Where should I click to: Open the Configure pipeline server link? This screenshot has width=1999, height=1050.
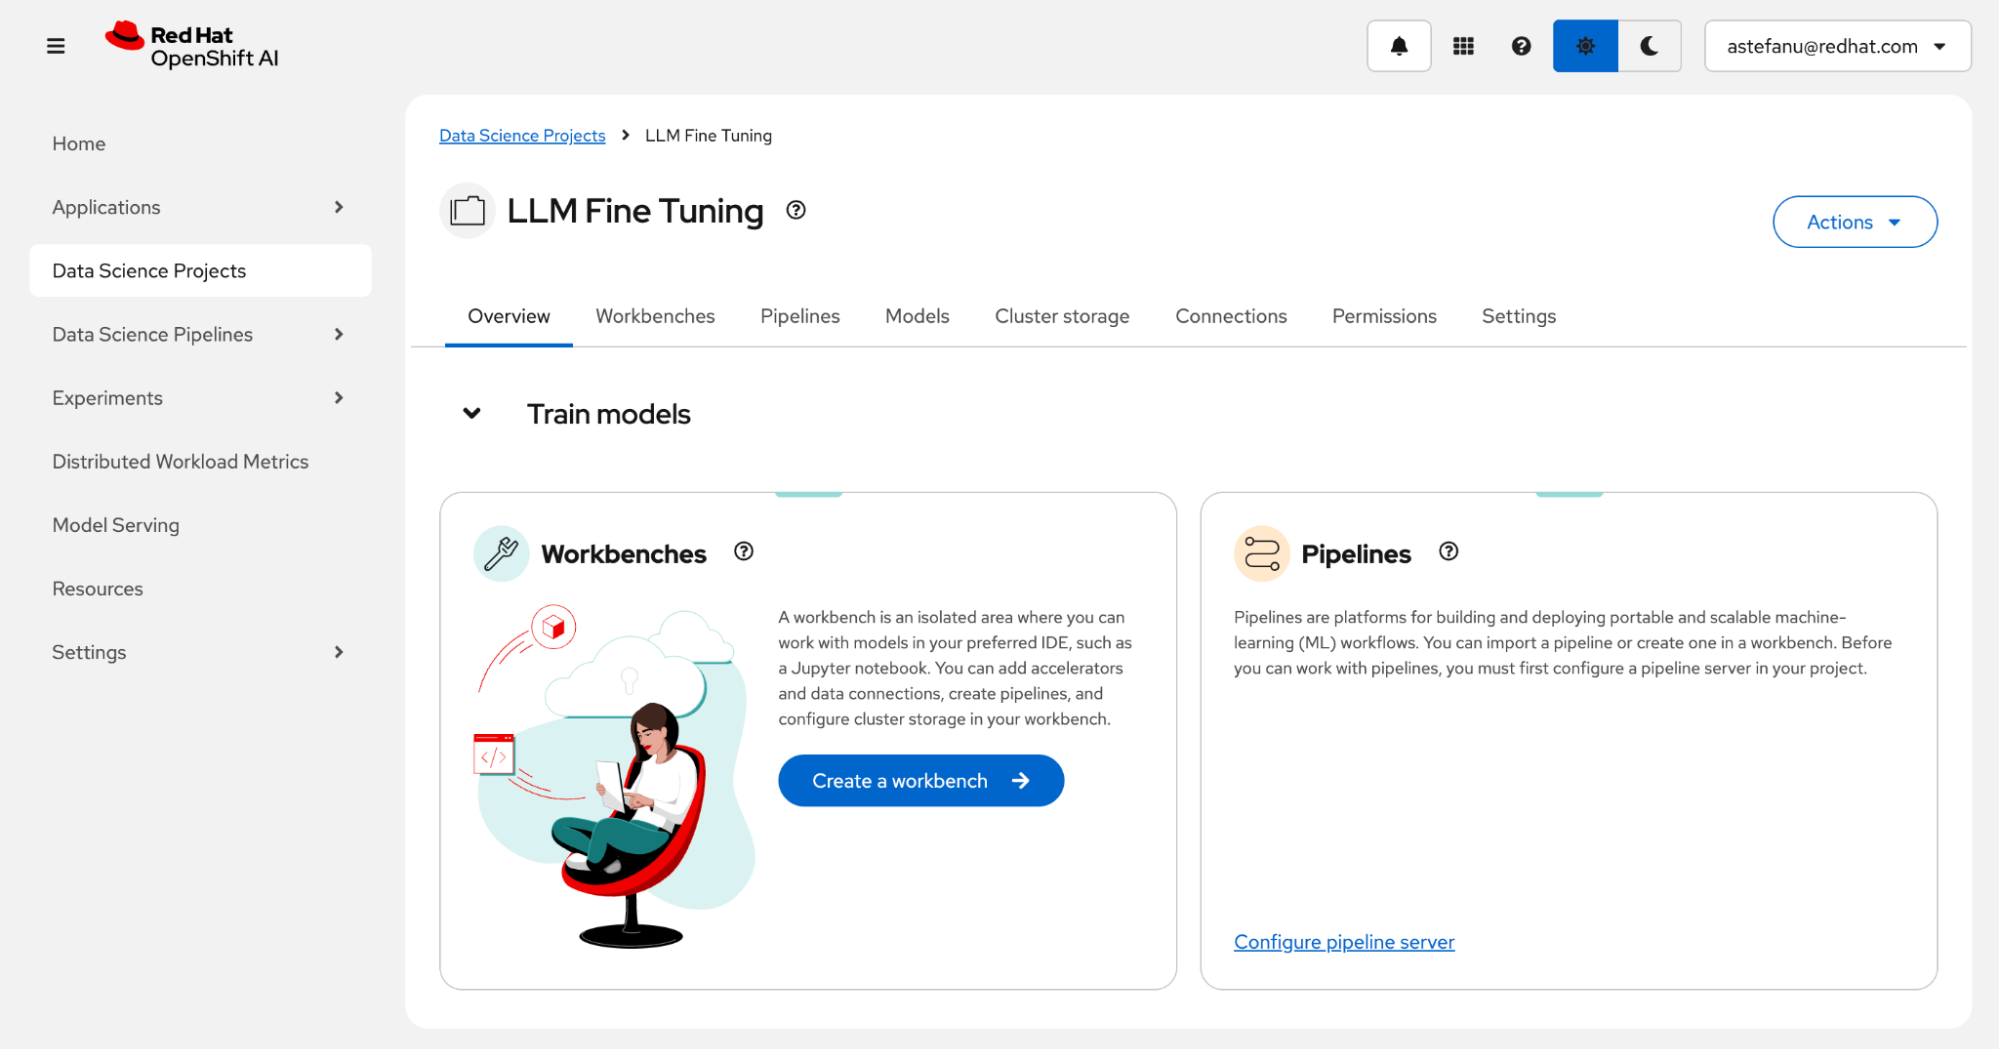pyautogui.click(x=1343, y=942)
